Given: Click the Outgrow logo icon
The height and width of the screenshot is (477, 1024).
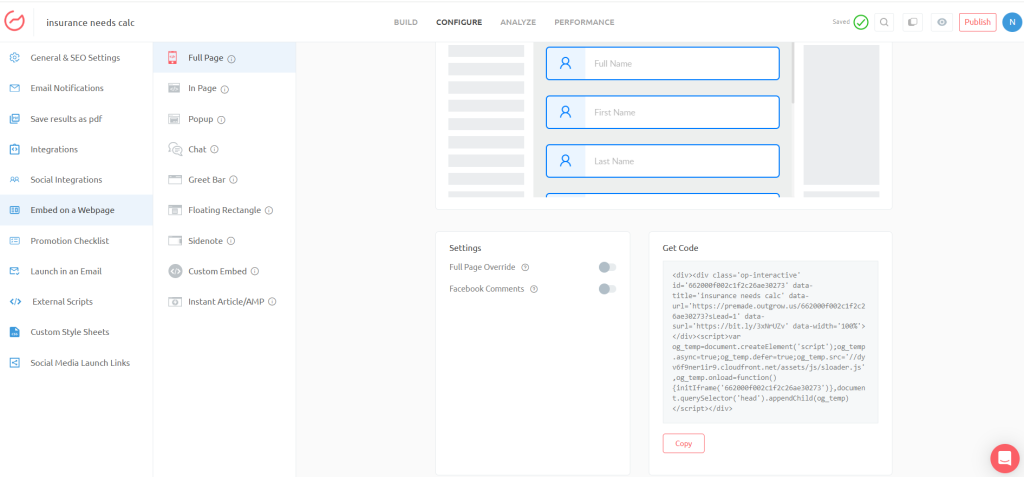Looking at the screenshot, I should tap(15, 22).
